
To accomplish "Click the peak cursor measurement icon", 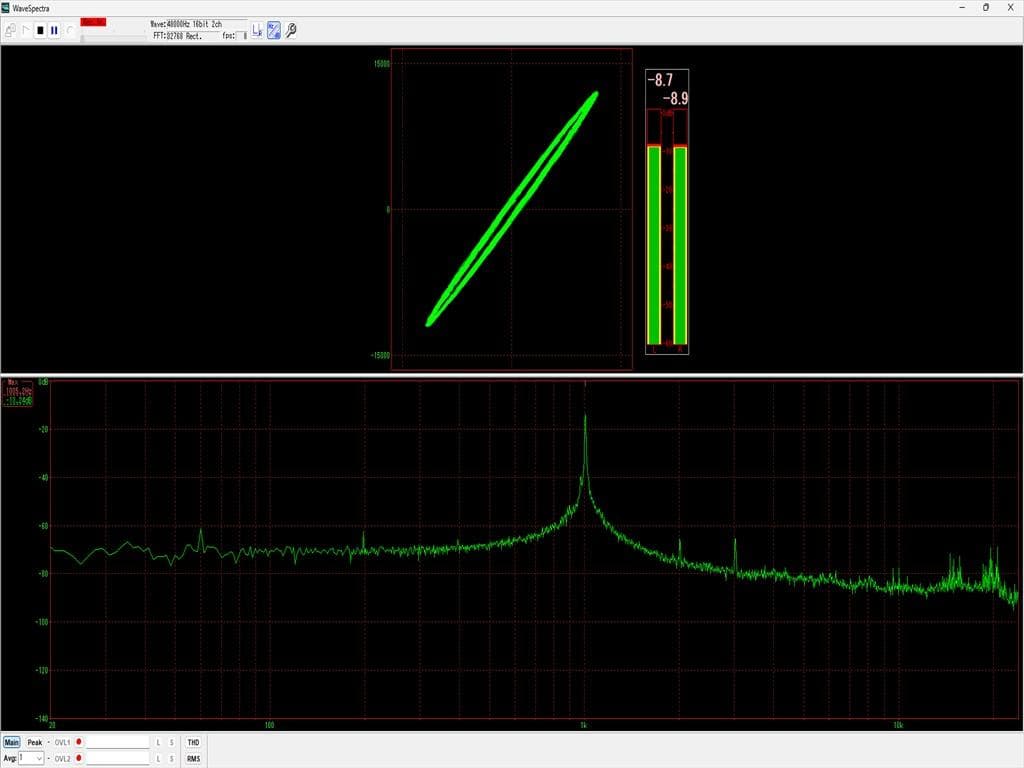I will (x=257, y=30).
